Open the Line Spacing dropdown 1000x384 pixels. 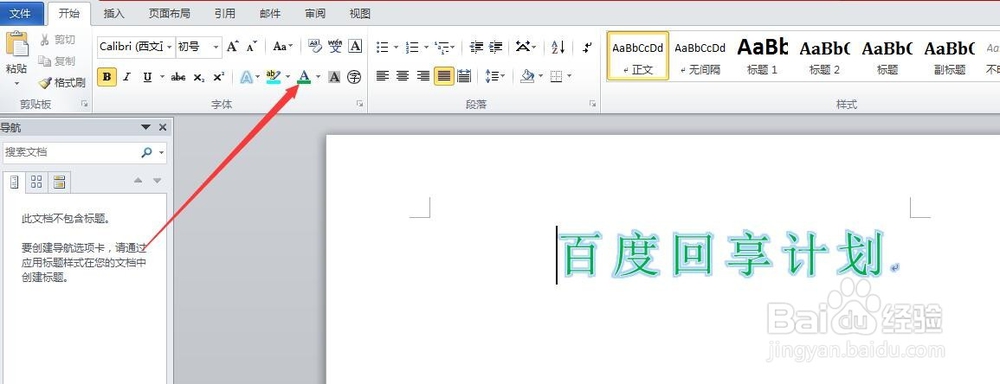tap(494, 77)
